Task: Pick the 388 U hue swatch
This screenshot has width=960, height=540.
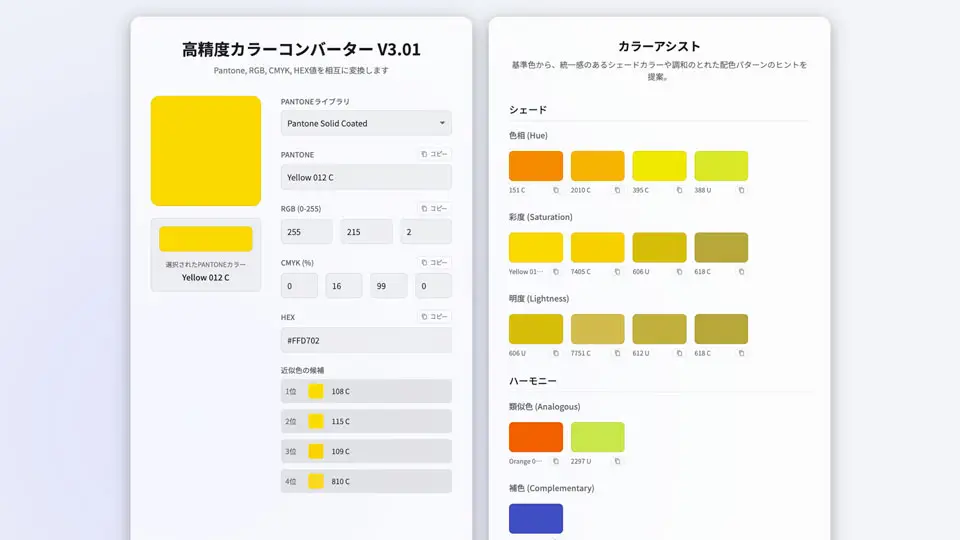Action: click(x=721, y=166)
